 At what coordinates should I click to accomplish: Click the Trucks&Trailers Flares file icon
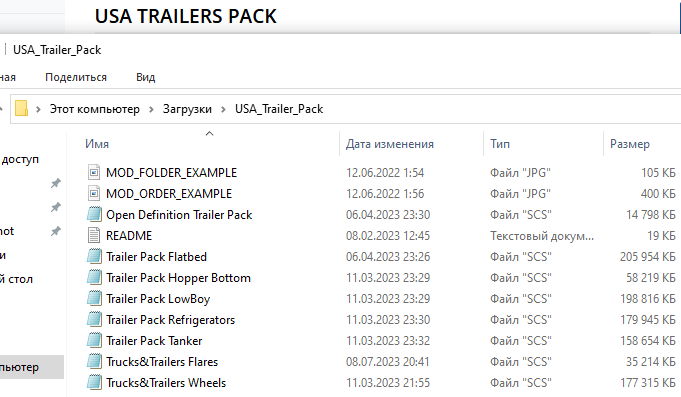(94, 362)
